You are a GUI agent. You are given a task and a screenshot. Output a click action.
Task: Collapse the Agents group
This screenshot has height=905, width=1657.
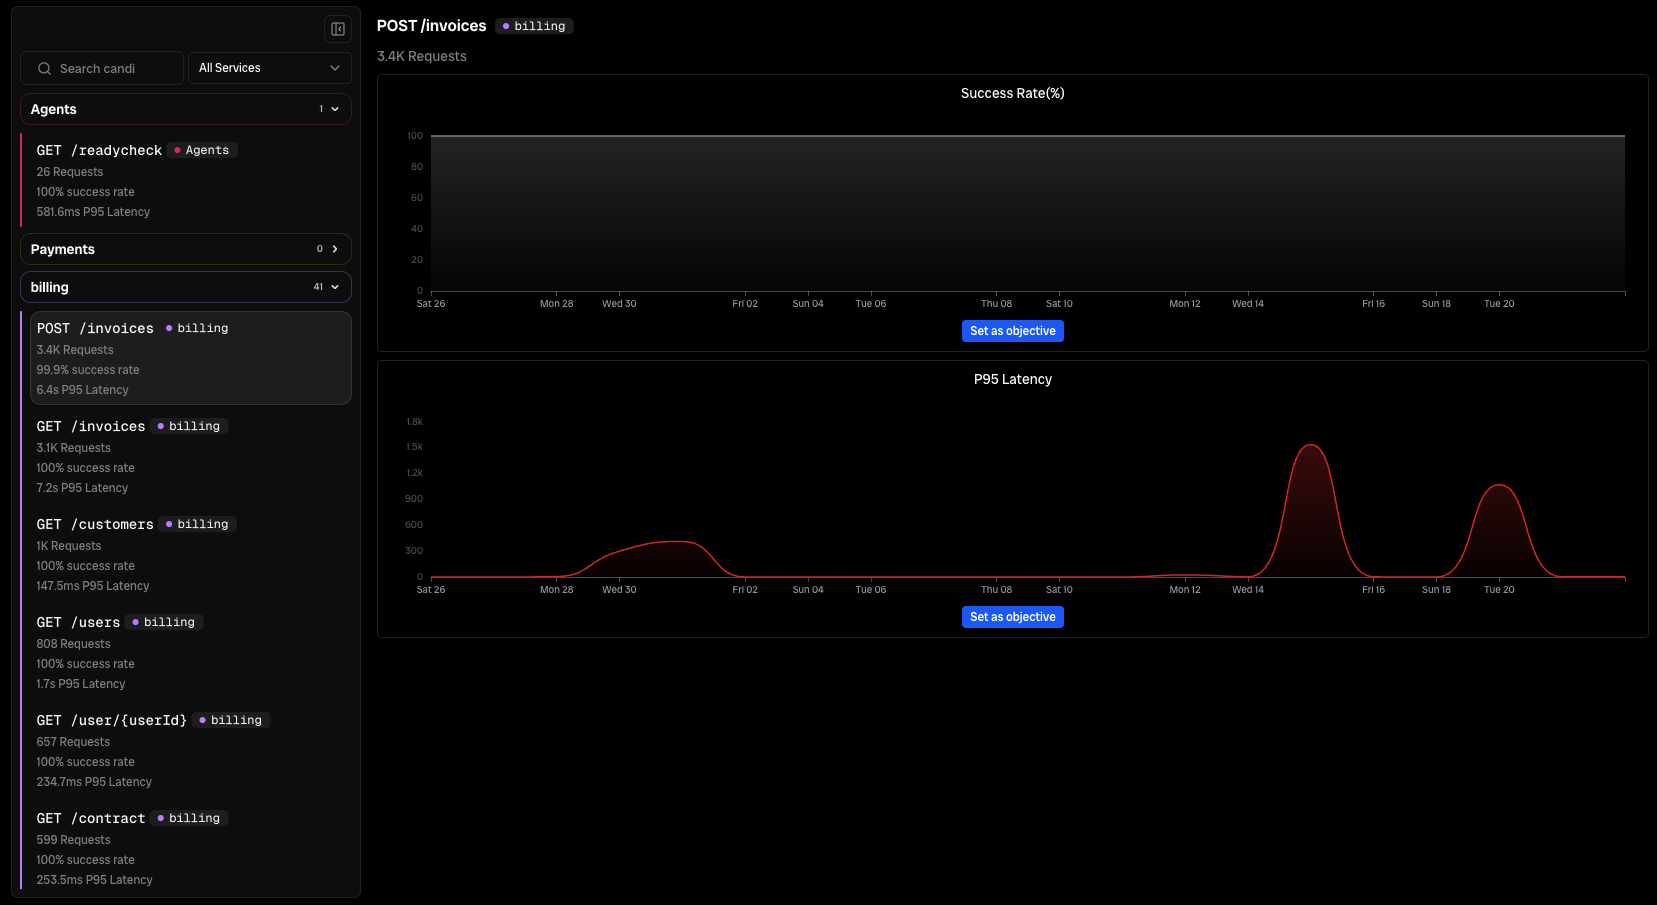[x=186, y=109]
